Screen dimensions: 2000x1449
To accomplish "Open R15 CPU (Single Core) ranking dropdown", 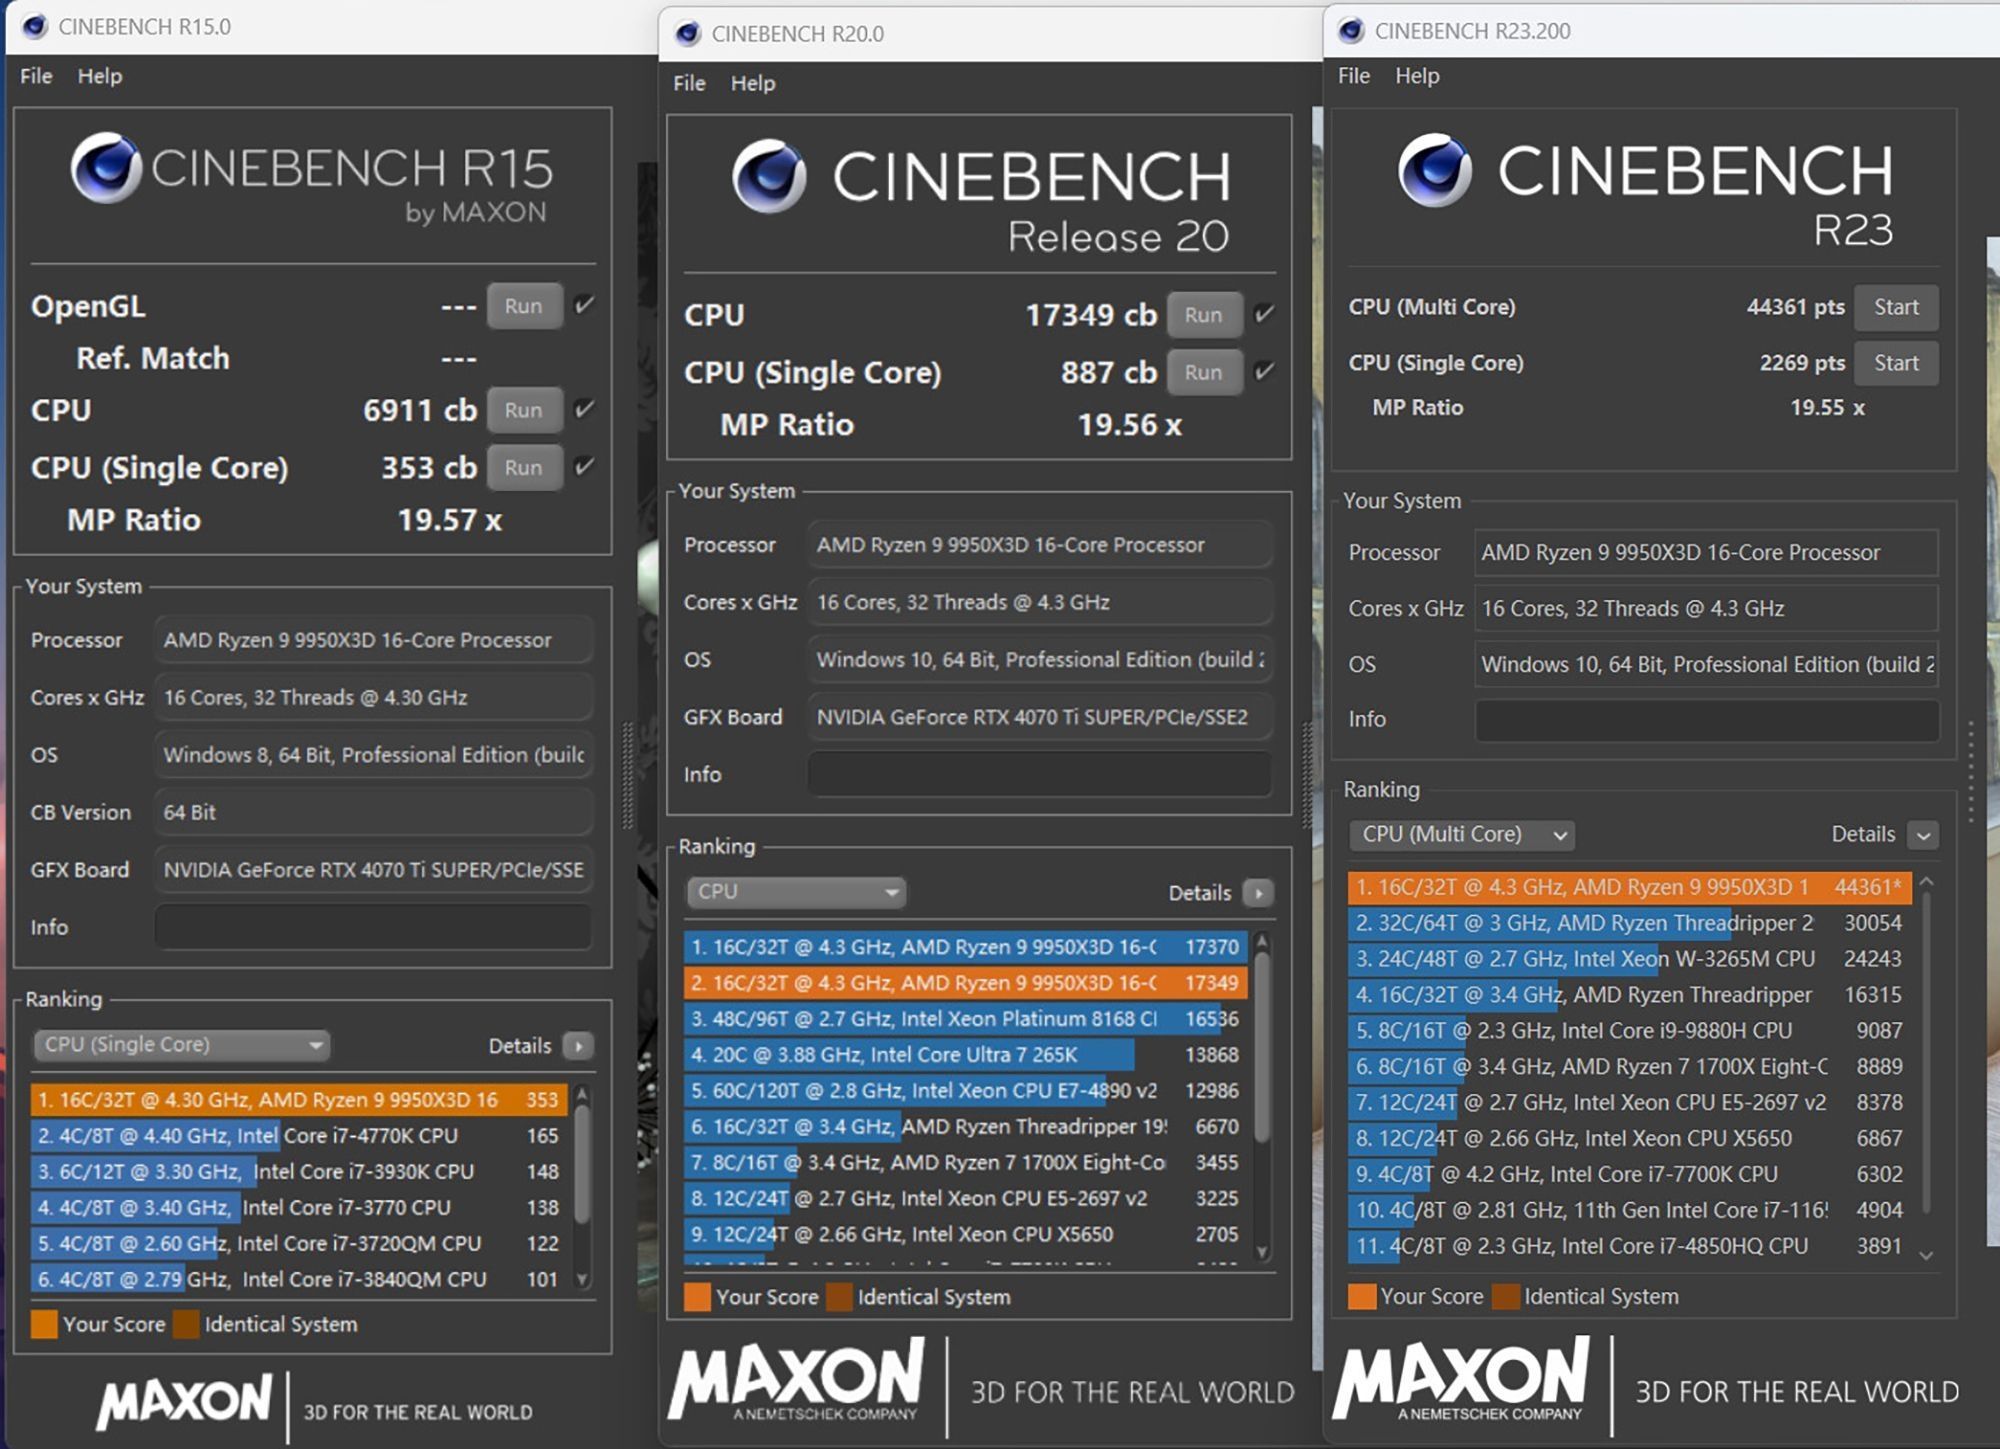I will (182, 1045).
